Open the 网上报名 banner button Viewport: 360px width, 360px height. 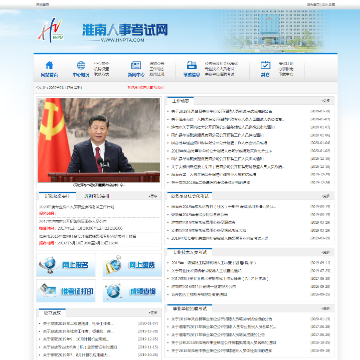point(66,265)
